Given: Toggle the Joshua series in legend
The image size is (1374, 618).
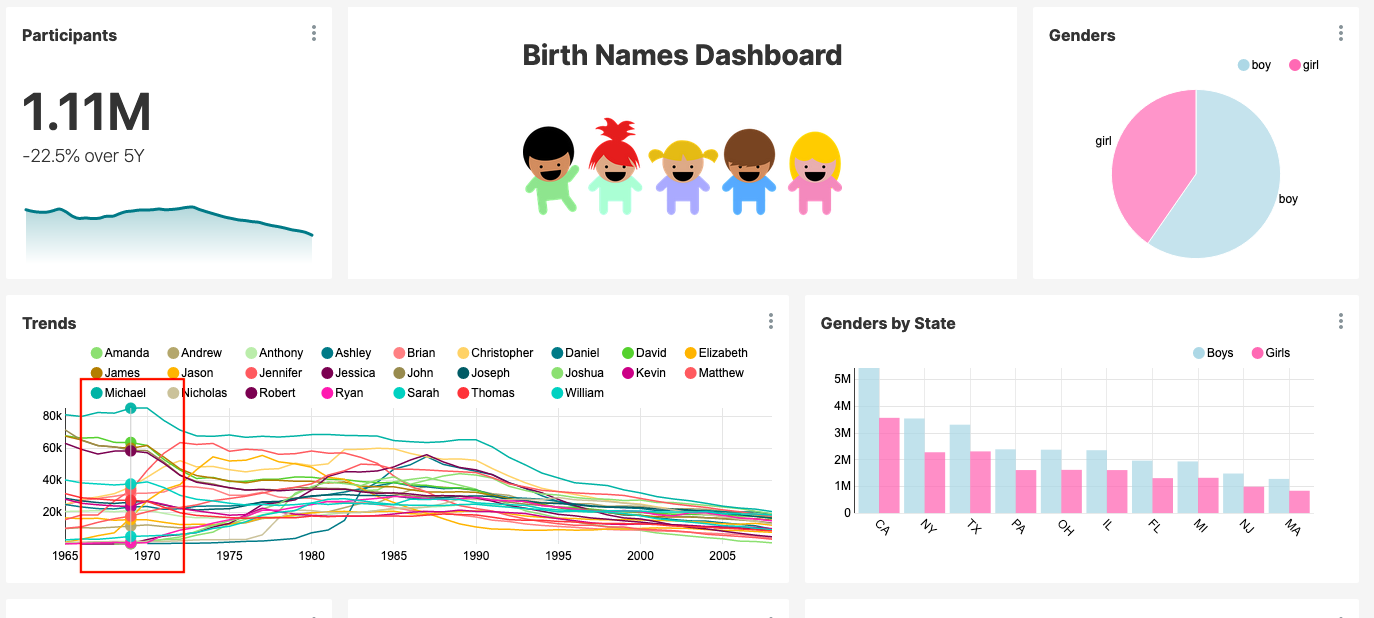Looking at the screenshot, I should click(578, 373).
